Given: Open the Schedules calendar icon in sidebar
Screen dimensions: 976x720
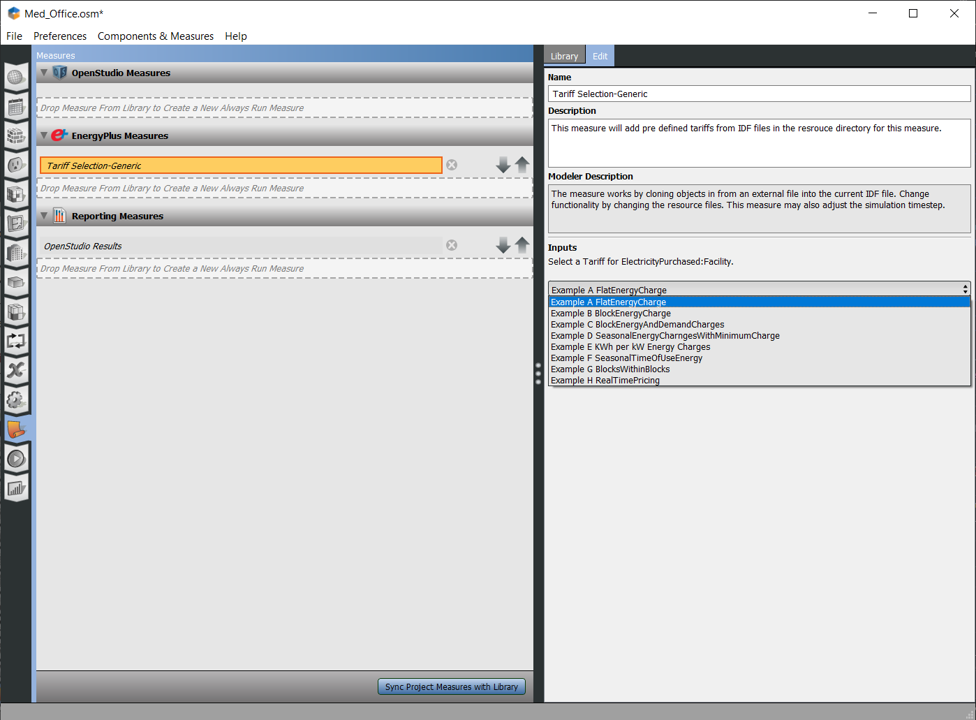Looking at the screenshot, I should (16, 106).
